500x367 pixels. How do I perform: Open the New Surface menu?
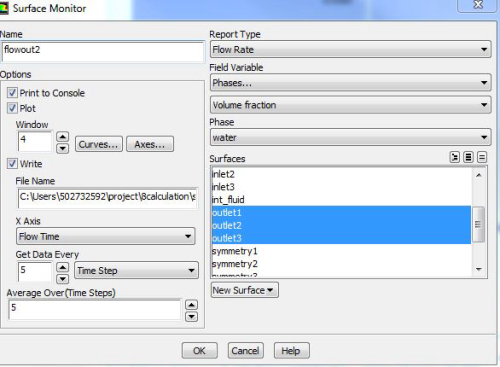[x=244, y=290]
